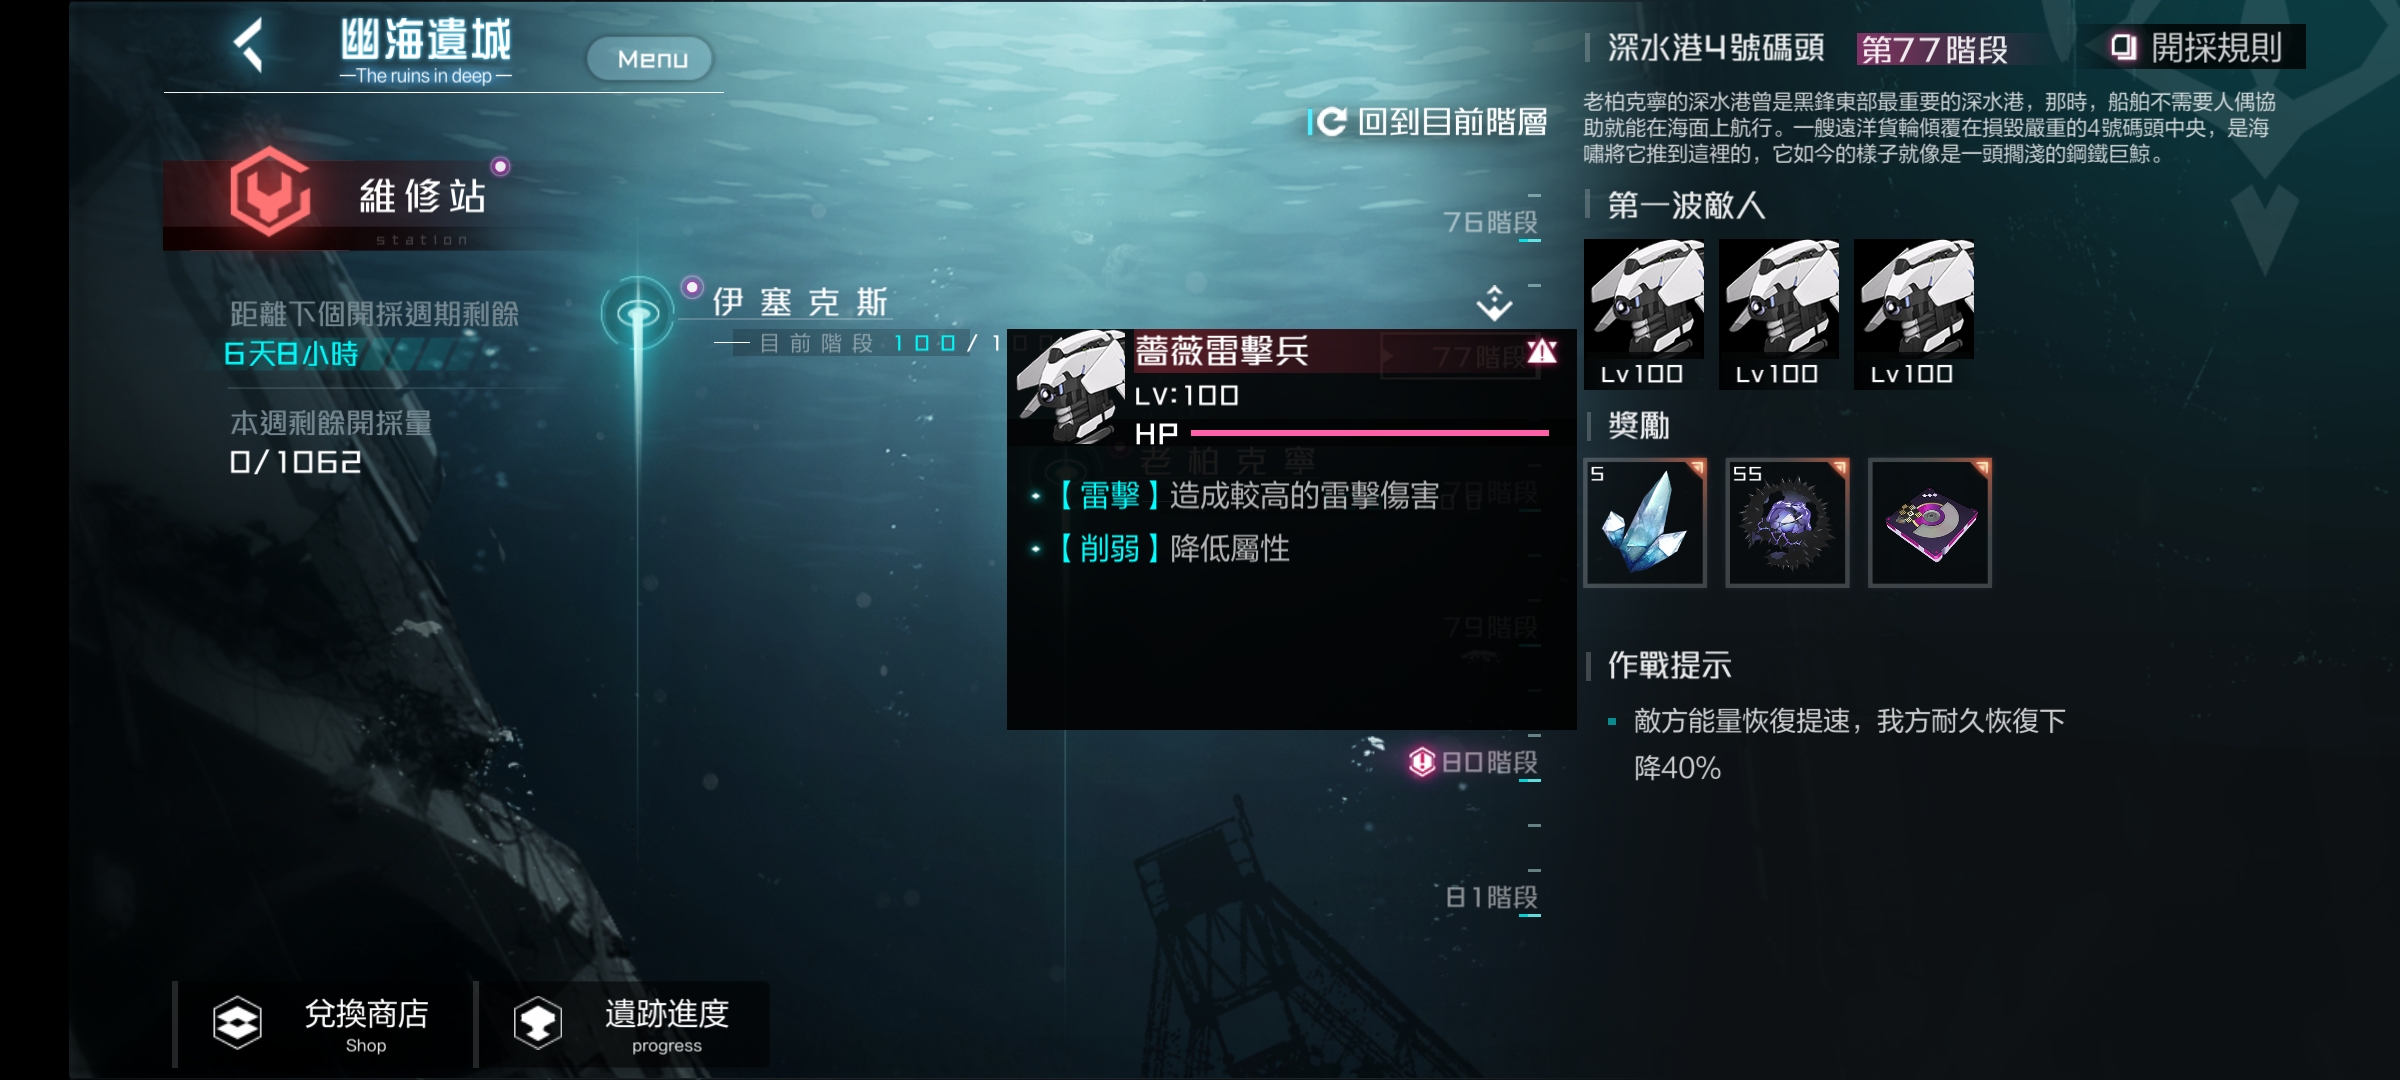Viewport: 2400px width, 1080px height.
Task: Click the enemy HP bar
Action: (1370, 433)
